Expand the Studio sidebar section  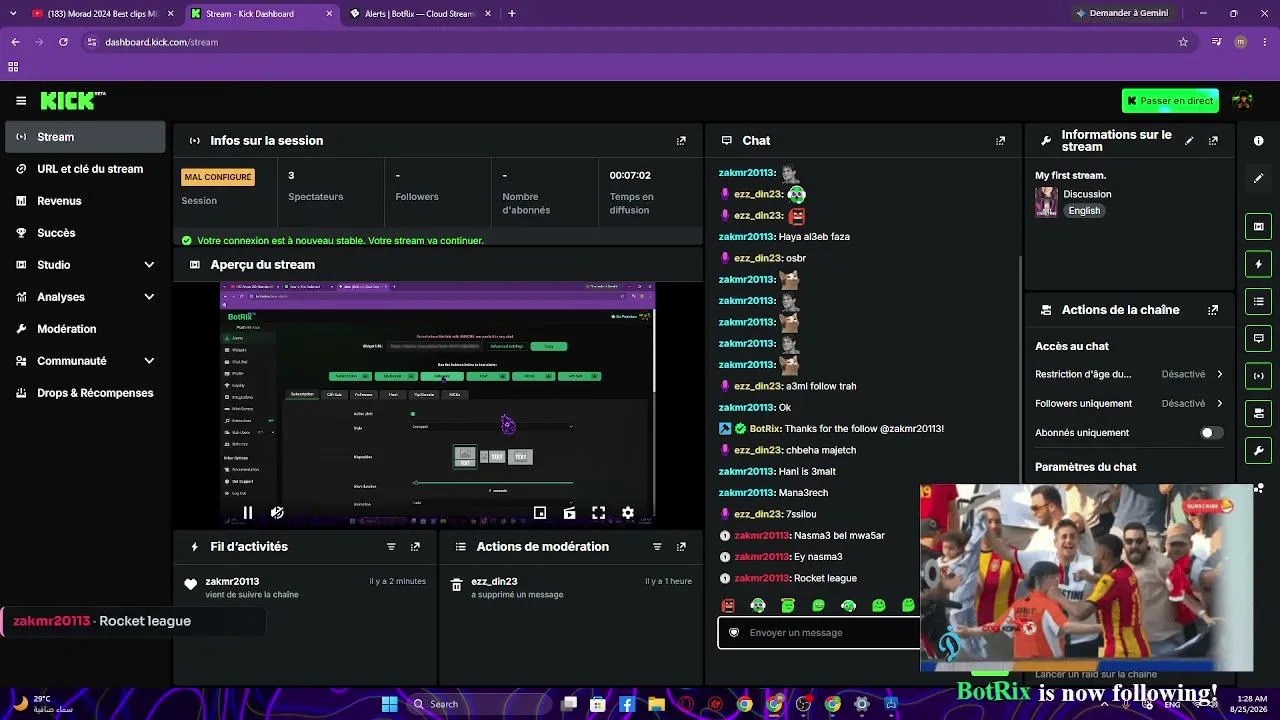point(149,265)
